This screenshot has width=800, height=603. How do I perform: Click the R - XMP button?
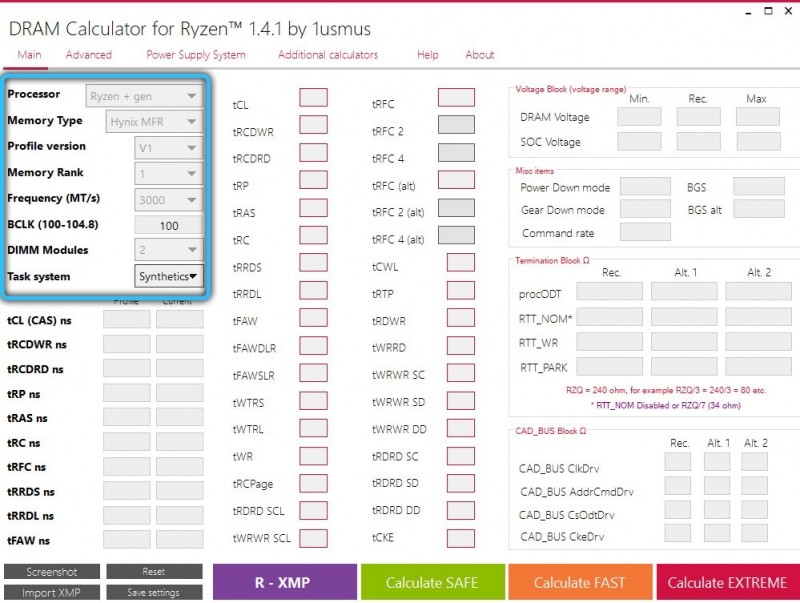click(285, 582)
